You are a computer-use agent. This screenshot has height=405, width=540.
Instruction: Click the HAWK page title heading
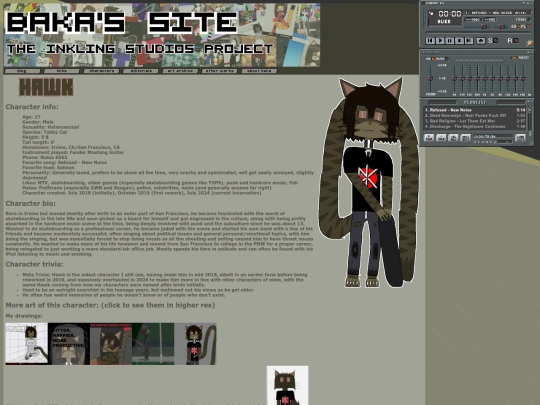46,87
